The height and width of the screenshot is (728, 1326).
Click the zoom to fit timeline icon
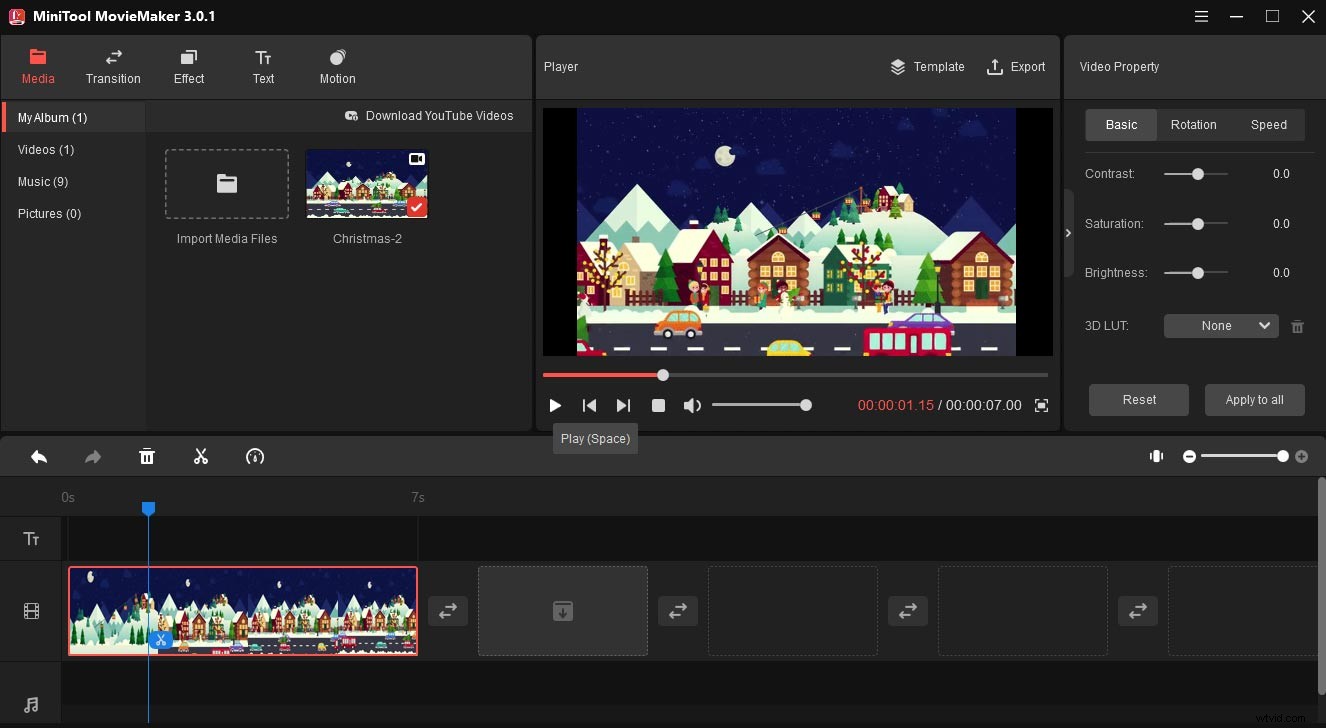[x=1156, y=456]
